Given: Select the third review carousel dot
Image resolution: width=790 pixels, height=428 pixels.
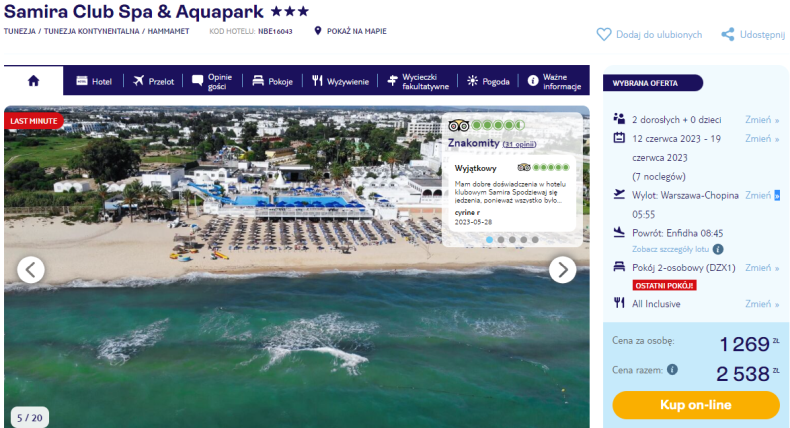Looking at the screenshot, I should 512,240.
